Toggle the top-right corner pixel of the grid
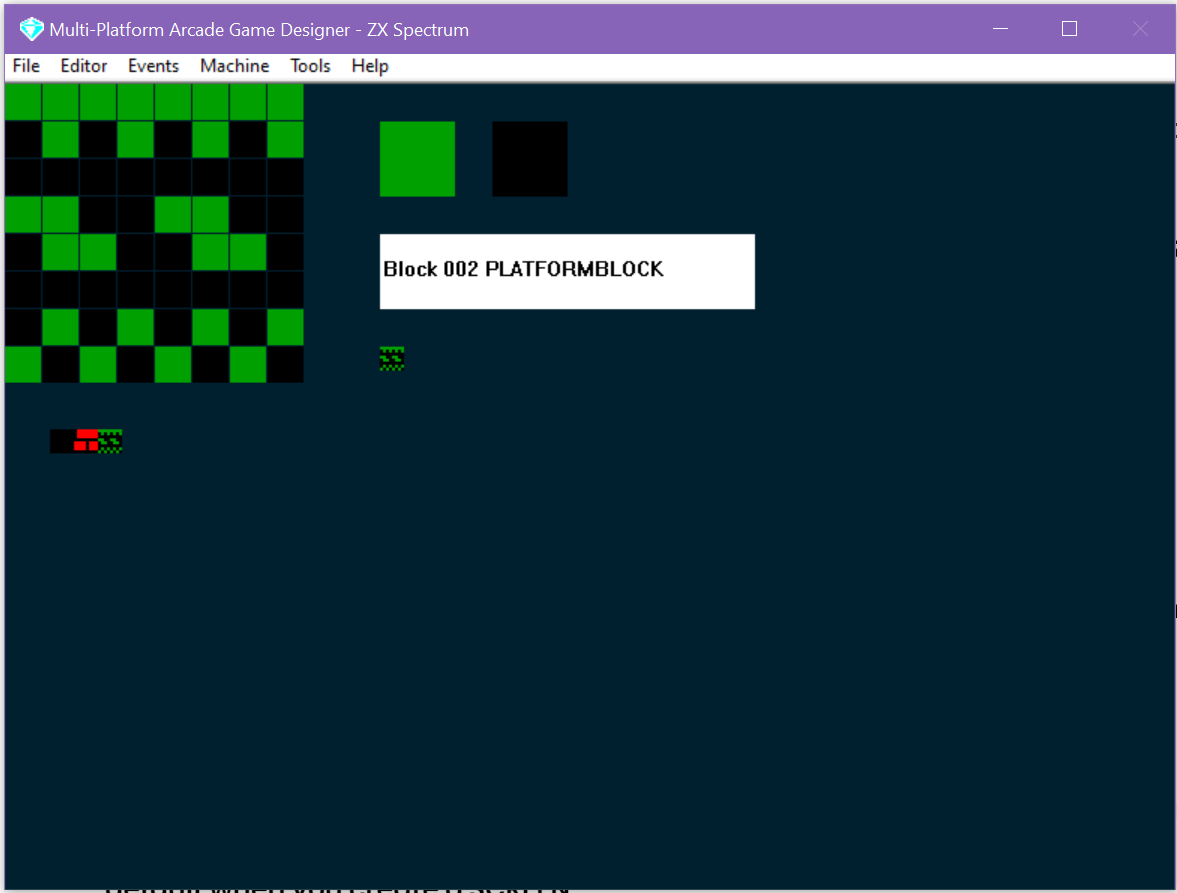 285,102
